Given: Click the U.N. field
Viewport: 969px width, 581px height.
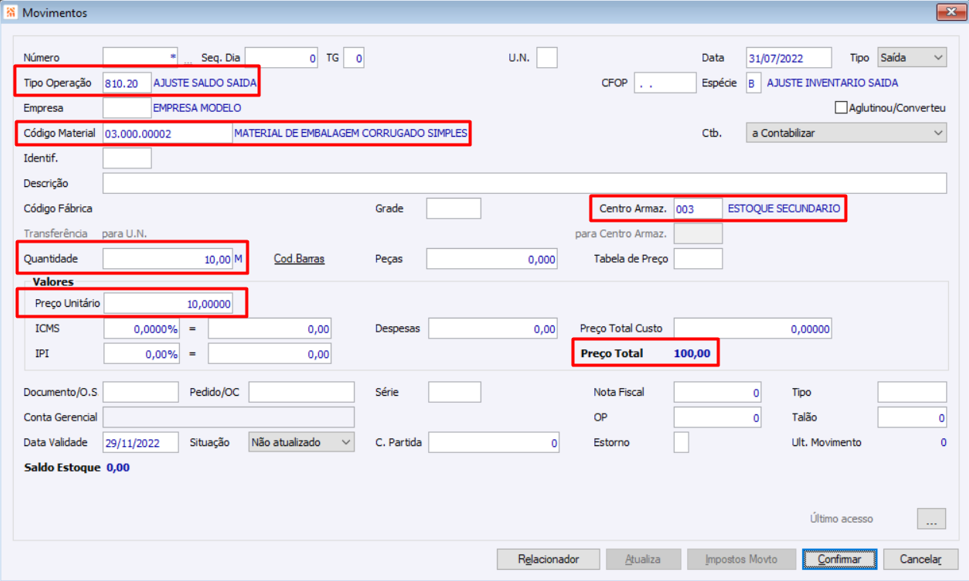Looking at the screenshot, I should [x=547, y=57].
